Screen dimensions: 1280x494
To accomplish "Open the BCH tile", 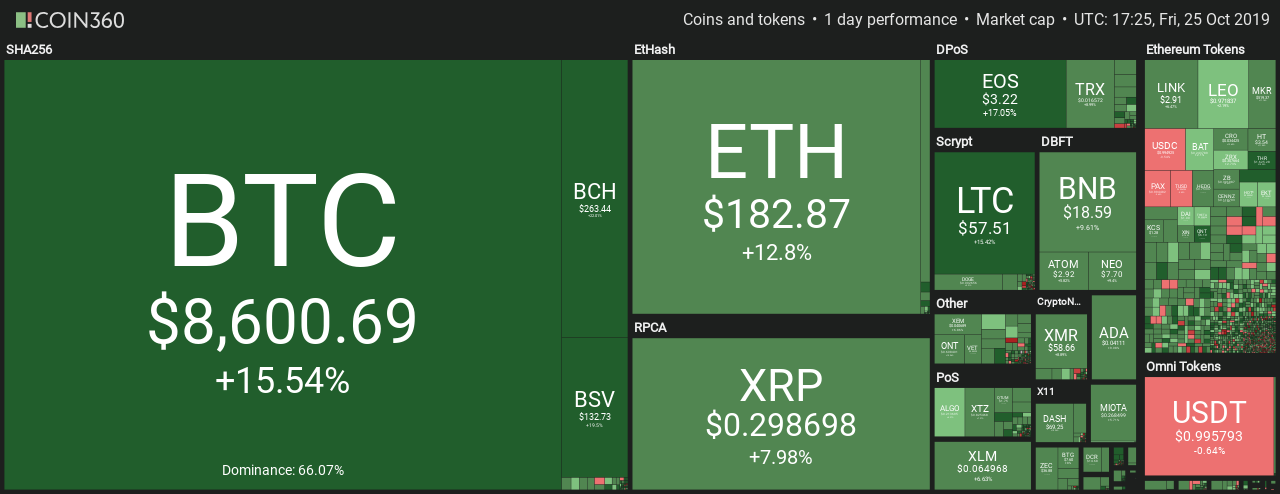I will point(595,198).
